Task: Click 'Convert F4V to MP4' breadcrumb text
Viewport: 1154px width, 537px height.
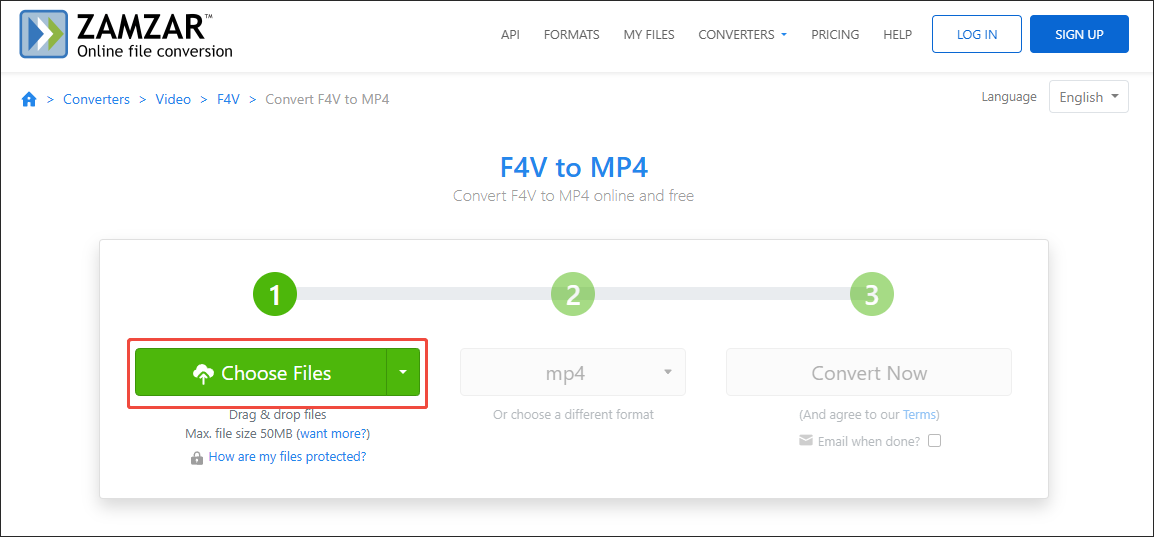Action: point(327,99)
